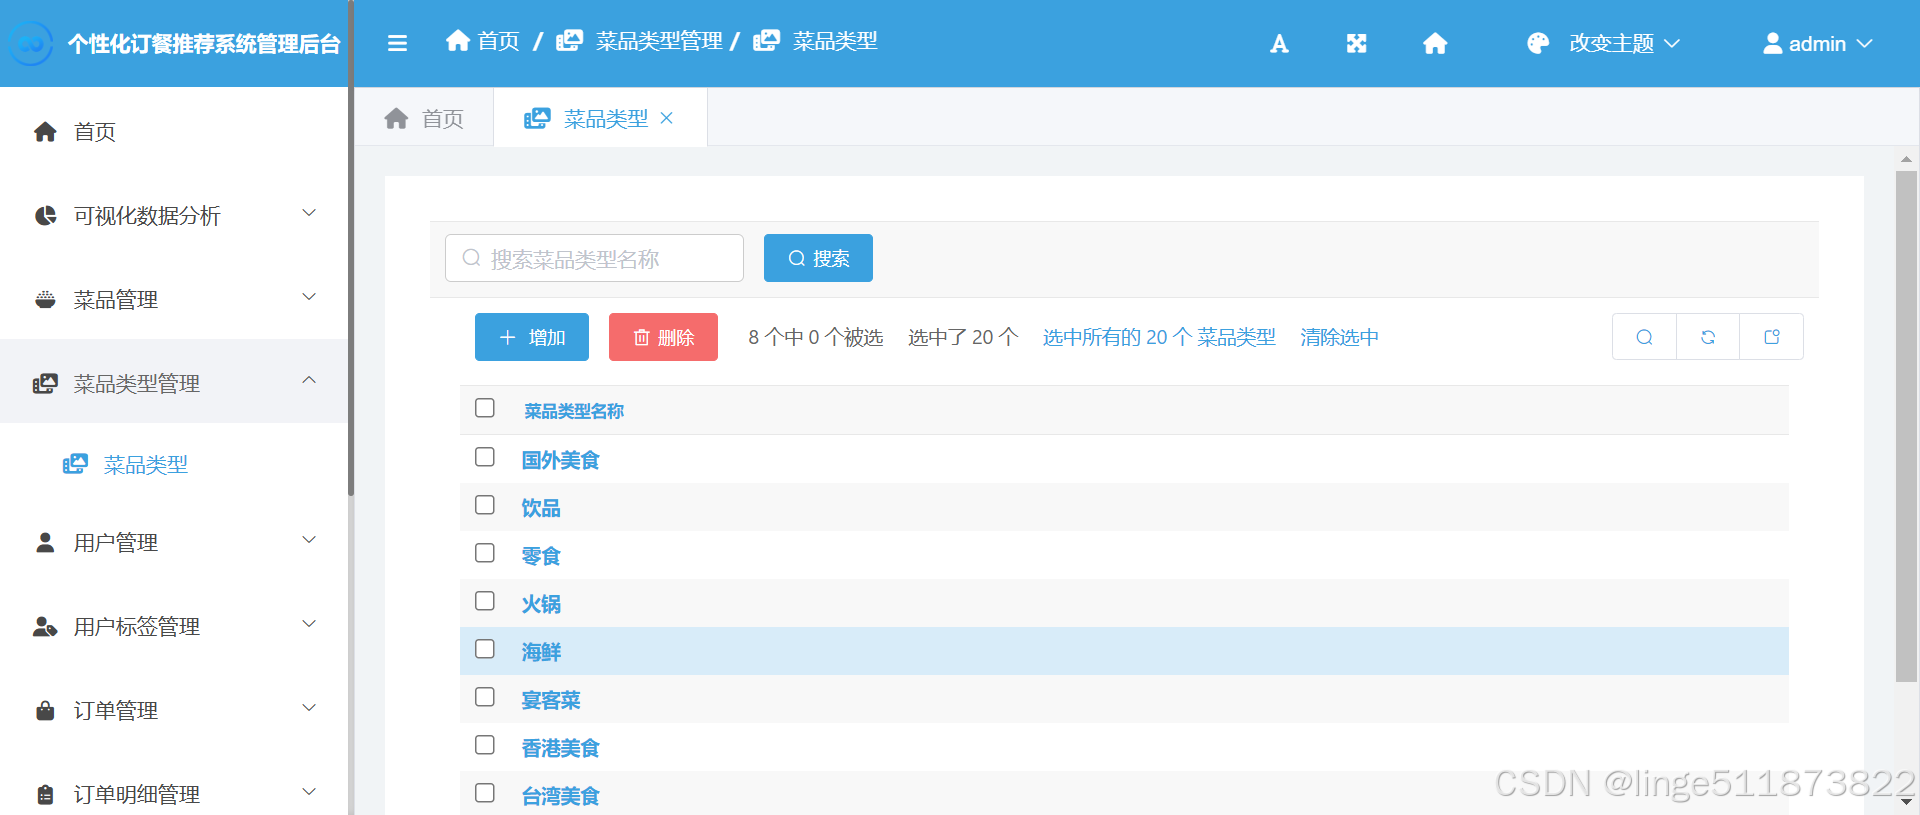This screenshot has width=1920, height=815.
Task: Click the sidebar 菜品类型 submenu icon
Action: (75, 464)
